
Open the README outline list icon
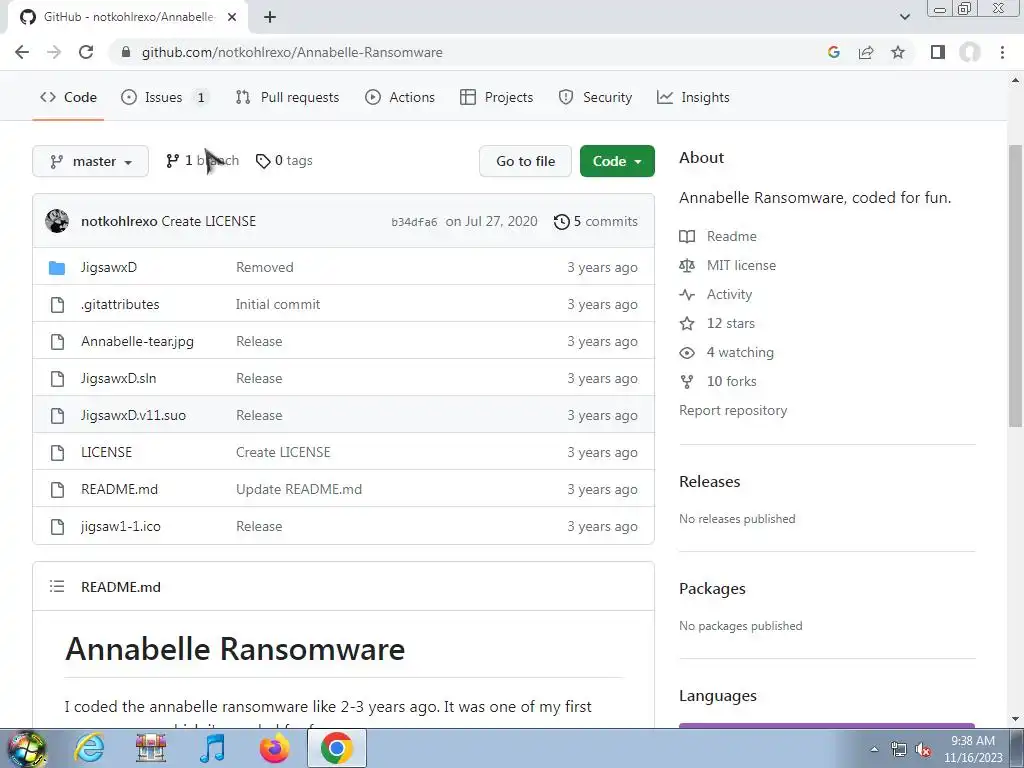pyautogui.click(x=57, y=586)
